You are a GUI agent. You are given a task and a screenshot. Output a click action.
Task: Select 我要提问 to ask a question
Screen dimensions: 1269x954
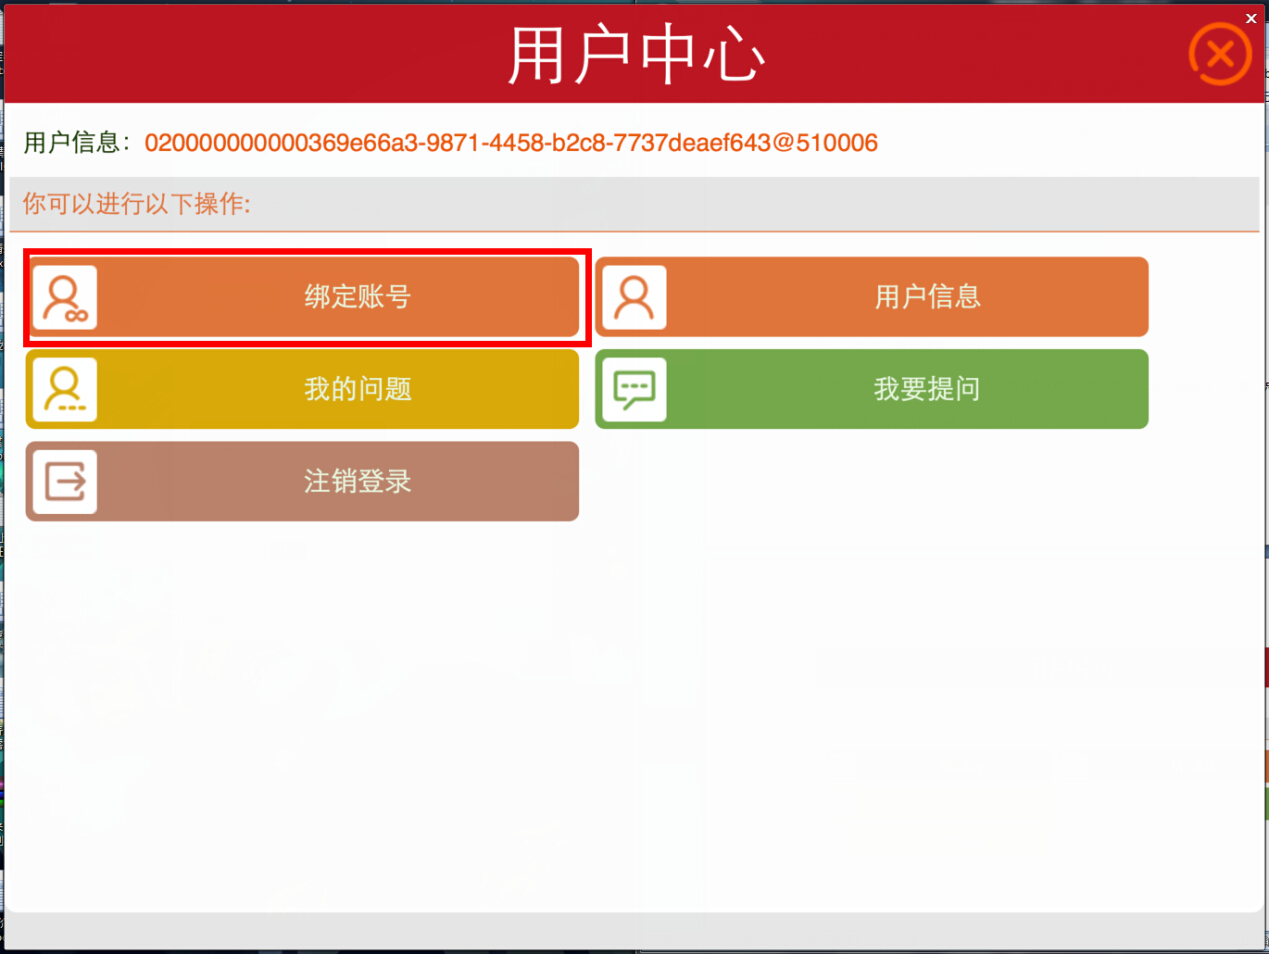(925, 389)
